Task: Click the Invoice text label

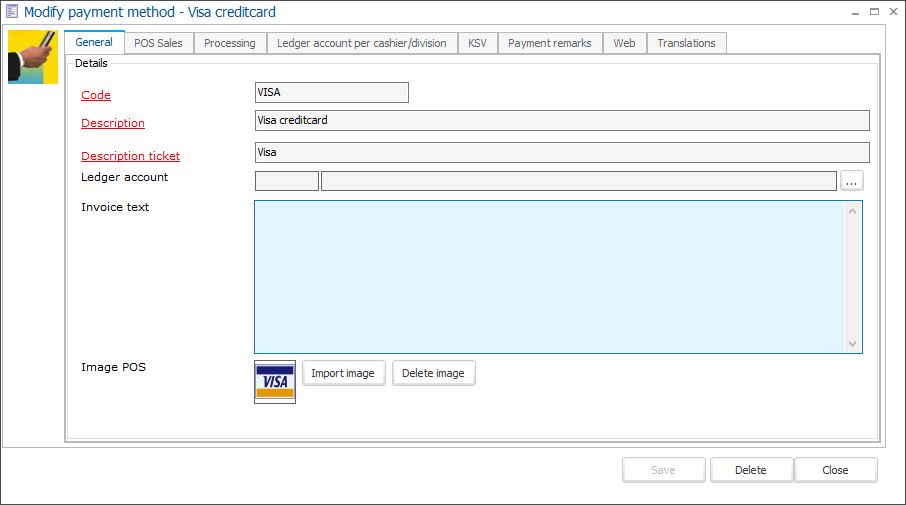Action: (x=115, y=207)
